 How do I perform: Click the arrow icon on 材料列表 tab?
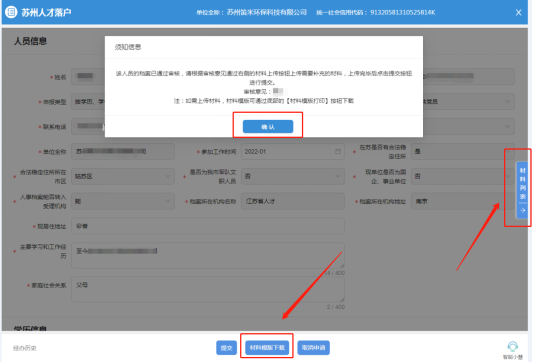(523, 210)
